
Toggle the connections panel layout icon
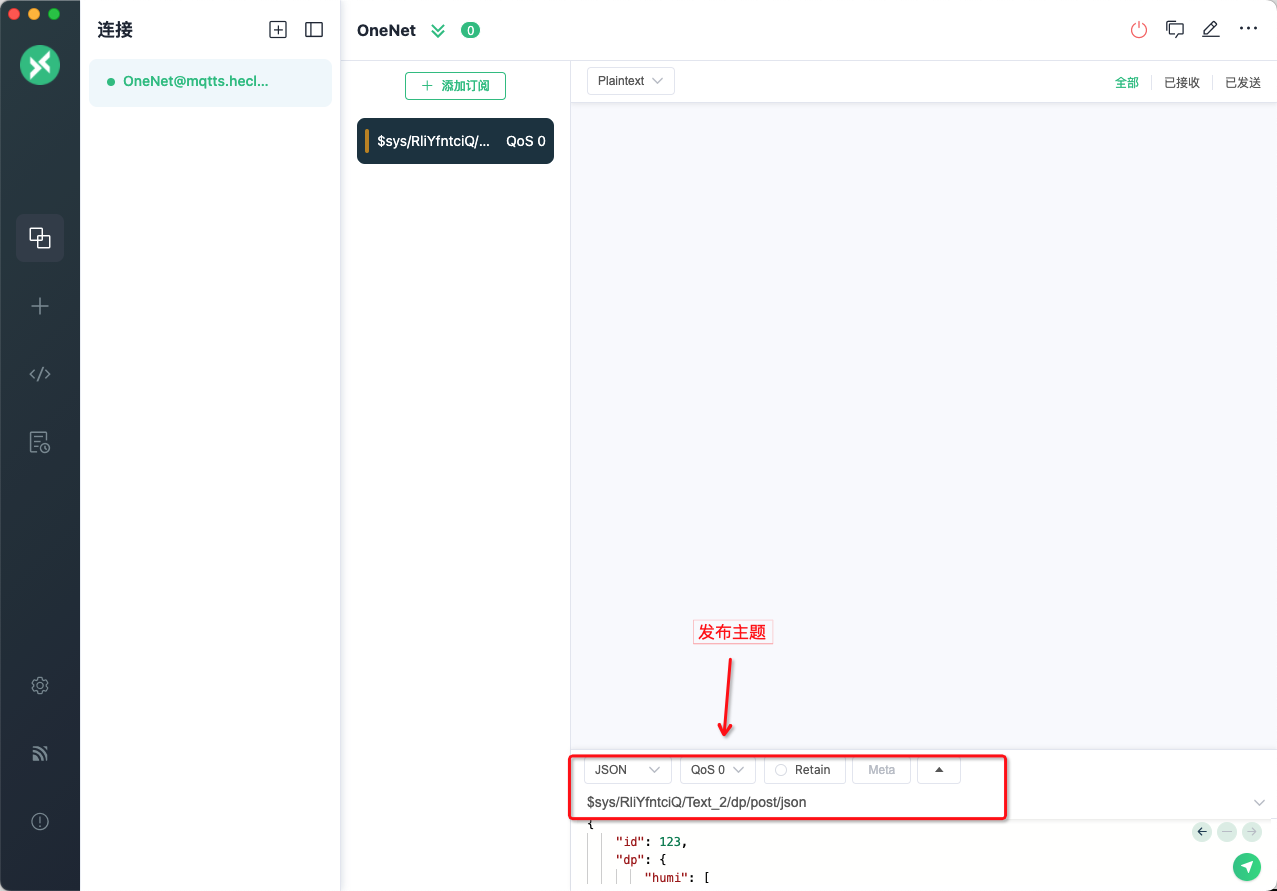click(x=314, y=30)
